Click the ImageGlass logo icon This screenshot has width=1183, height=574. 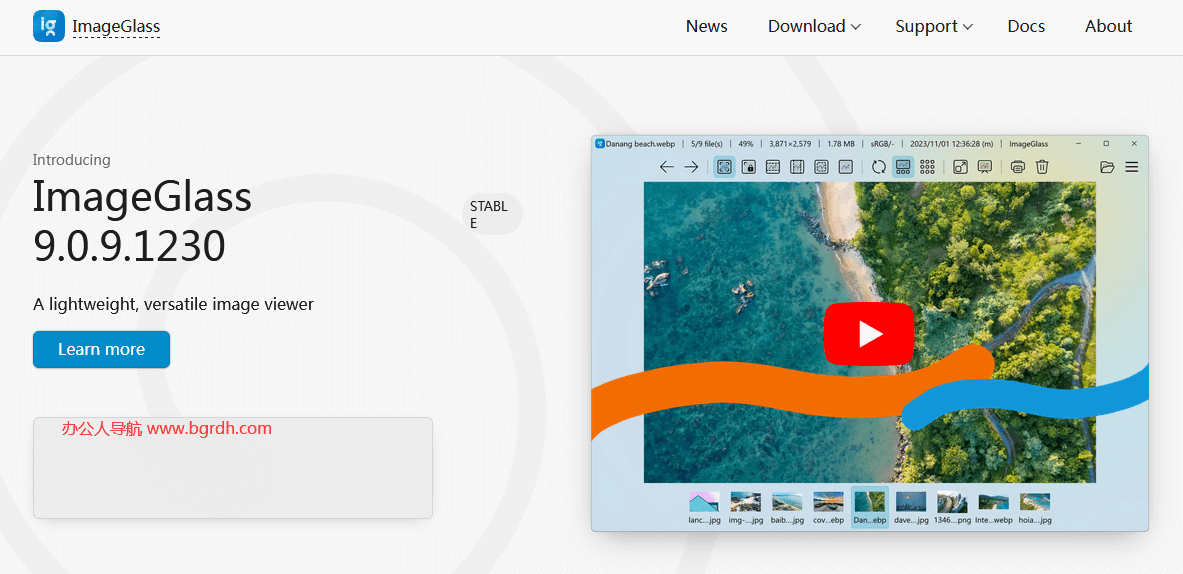pyautogui.click(x=48, y=26)
